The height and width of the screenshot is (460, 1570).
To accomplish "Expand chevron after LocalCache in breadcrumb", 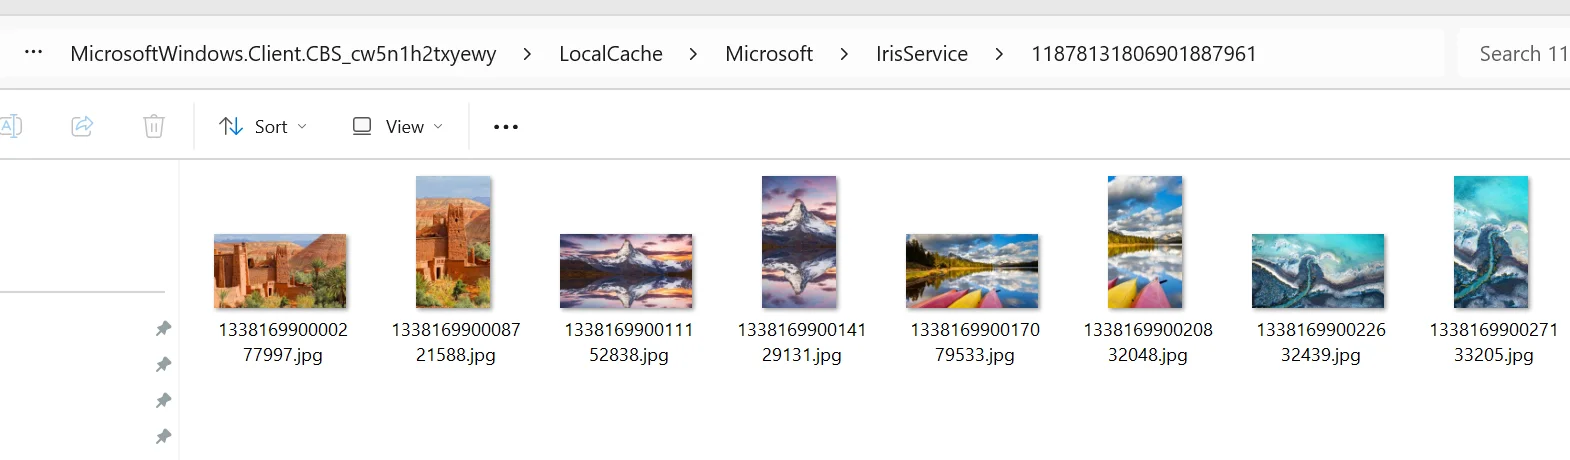I will tap(693, 54).
